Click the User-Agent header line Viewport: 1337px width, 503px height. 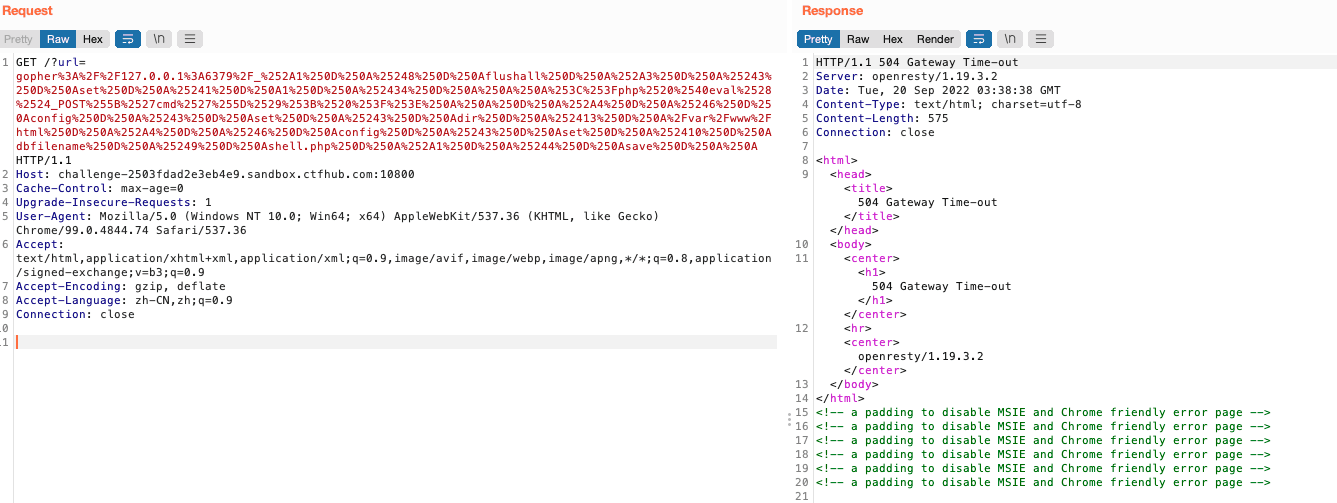[x=337, y=216]
